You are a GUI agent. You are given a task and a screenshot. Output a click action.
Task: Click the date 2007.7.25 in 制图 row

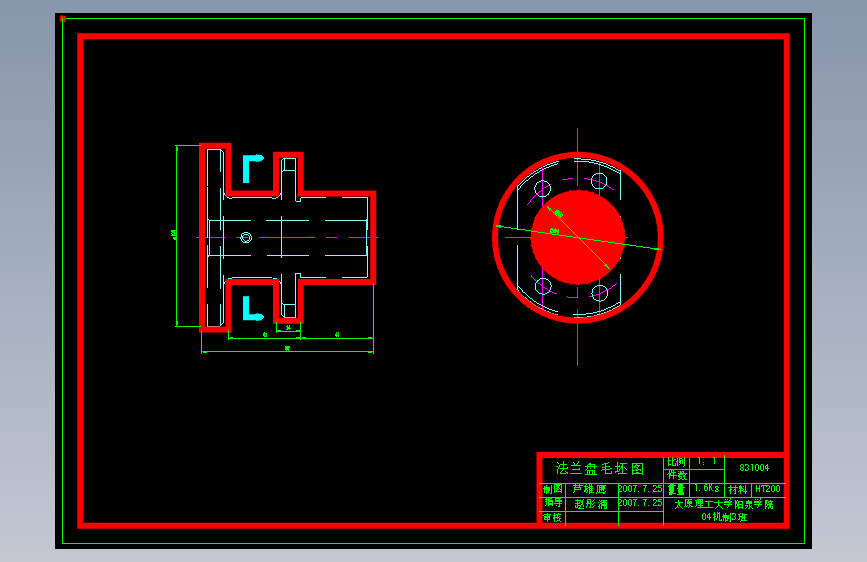tap(640, 489)
